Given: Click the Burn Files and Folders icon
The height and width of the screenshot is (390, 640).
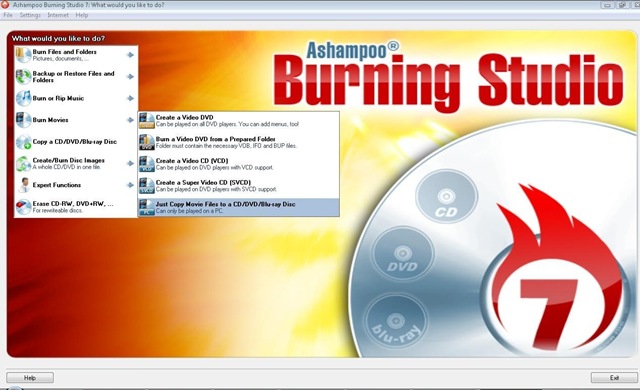Looking at the screenshot, I should pos(23,55).
